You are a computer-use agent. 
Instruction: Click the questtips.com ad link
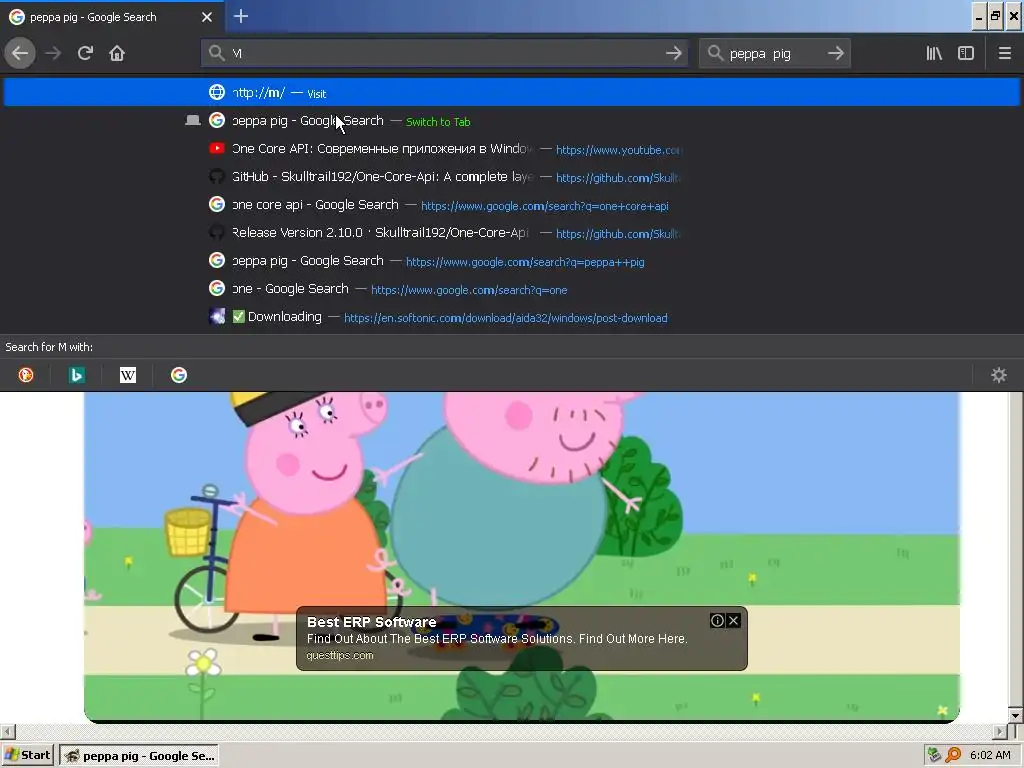tap(340, 655)
